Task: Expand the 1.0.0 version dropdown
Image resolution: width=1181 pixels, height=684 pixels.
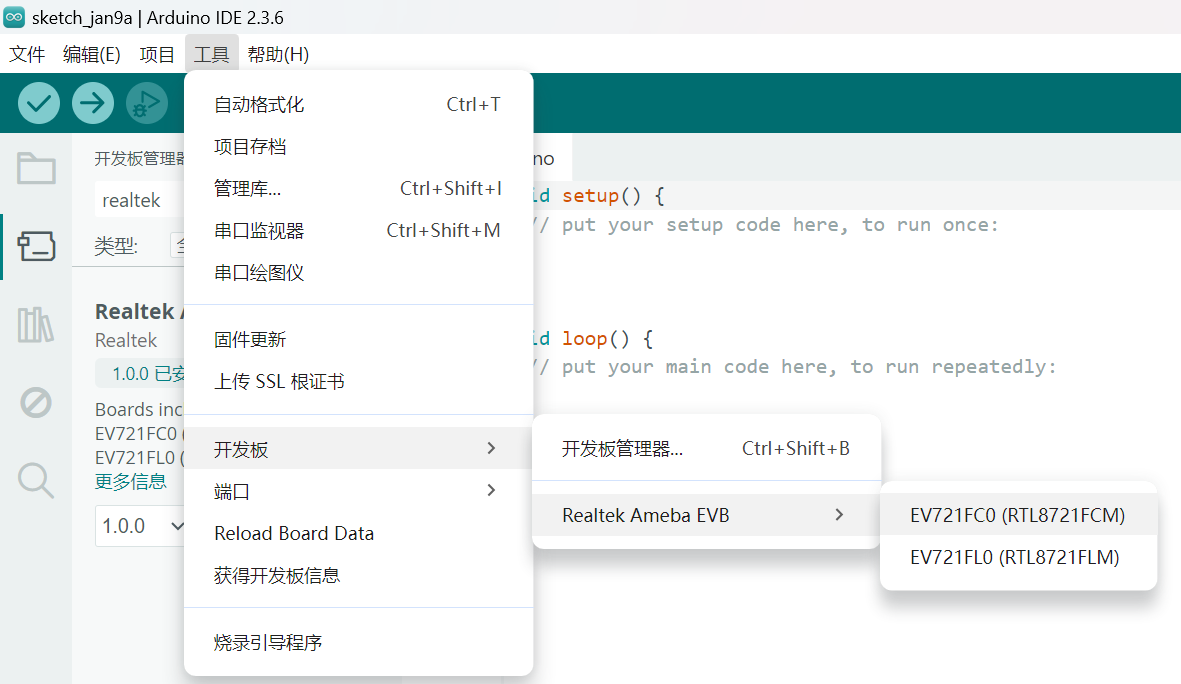Action: click(142, 526)
